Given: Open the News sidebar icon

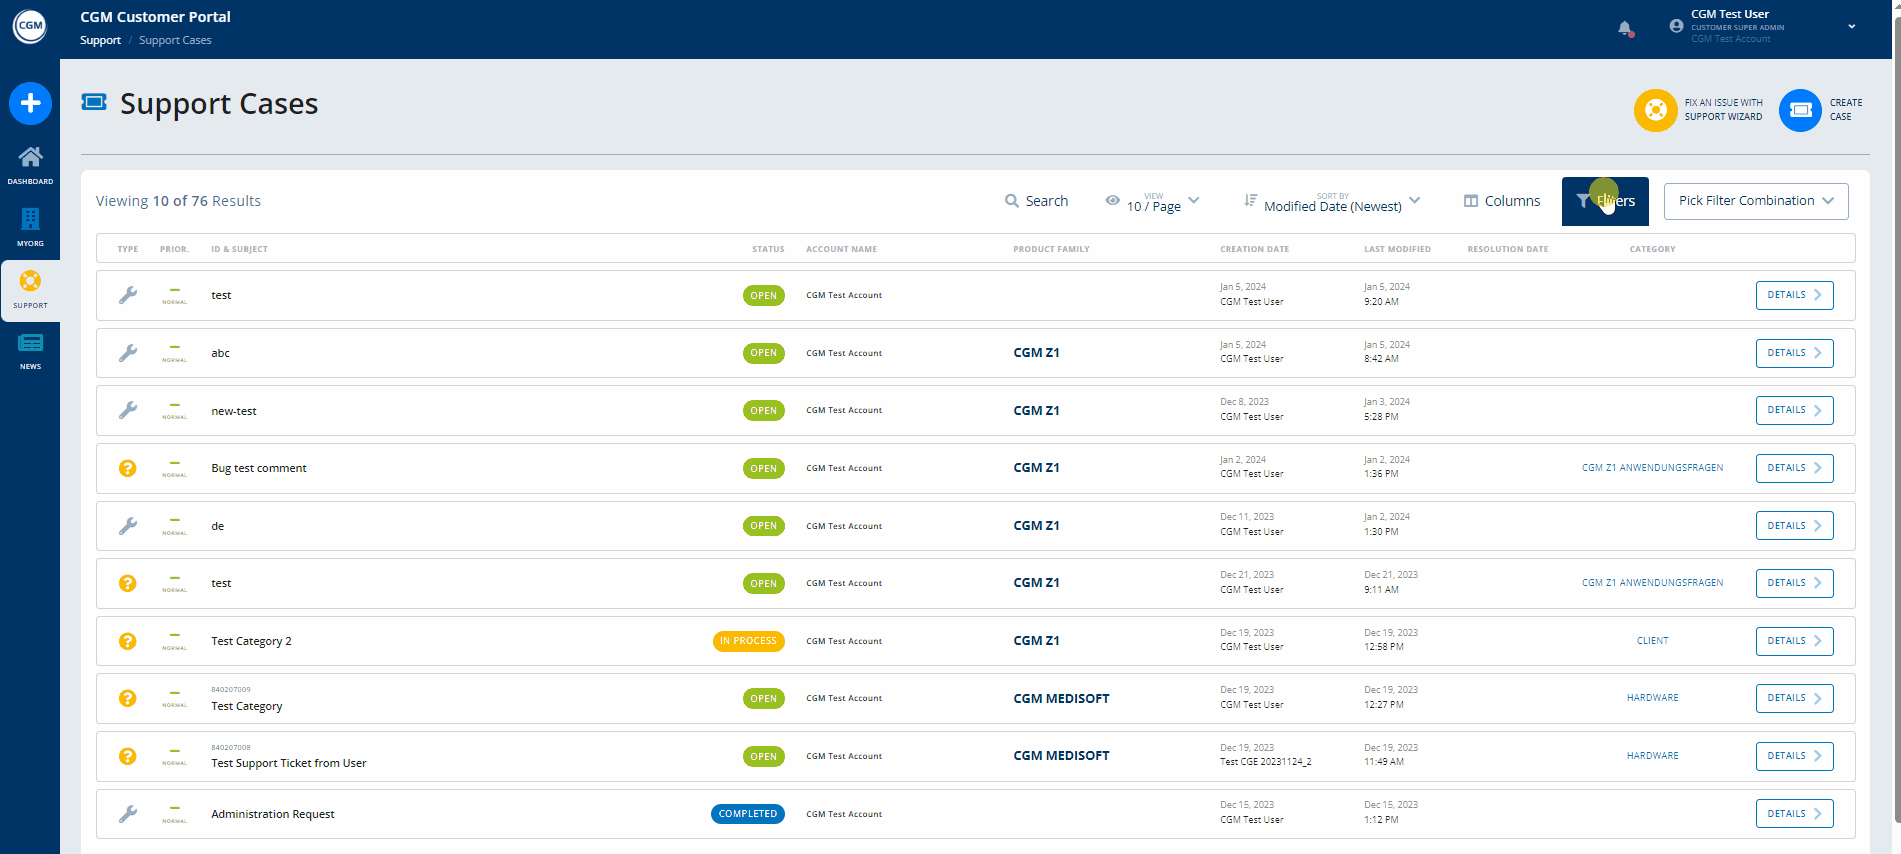Looking at the screenshot, I should point(30,343).
